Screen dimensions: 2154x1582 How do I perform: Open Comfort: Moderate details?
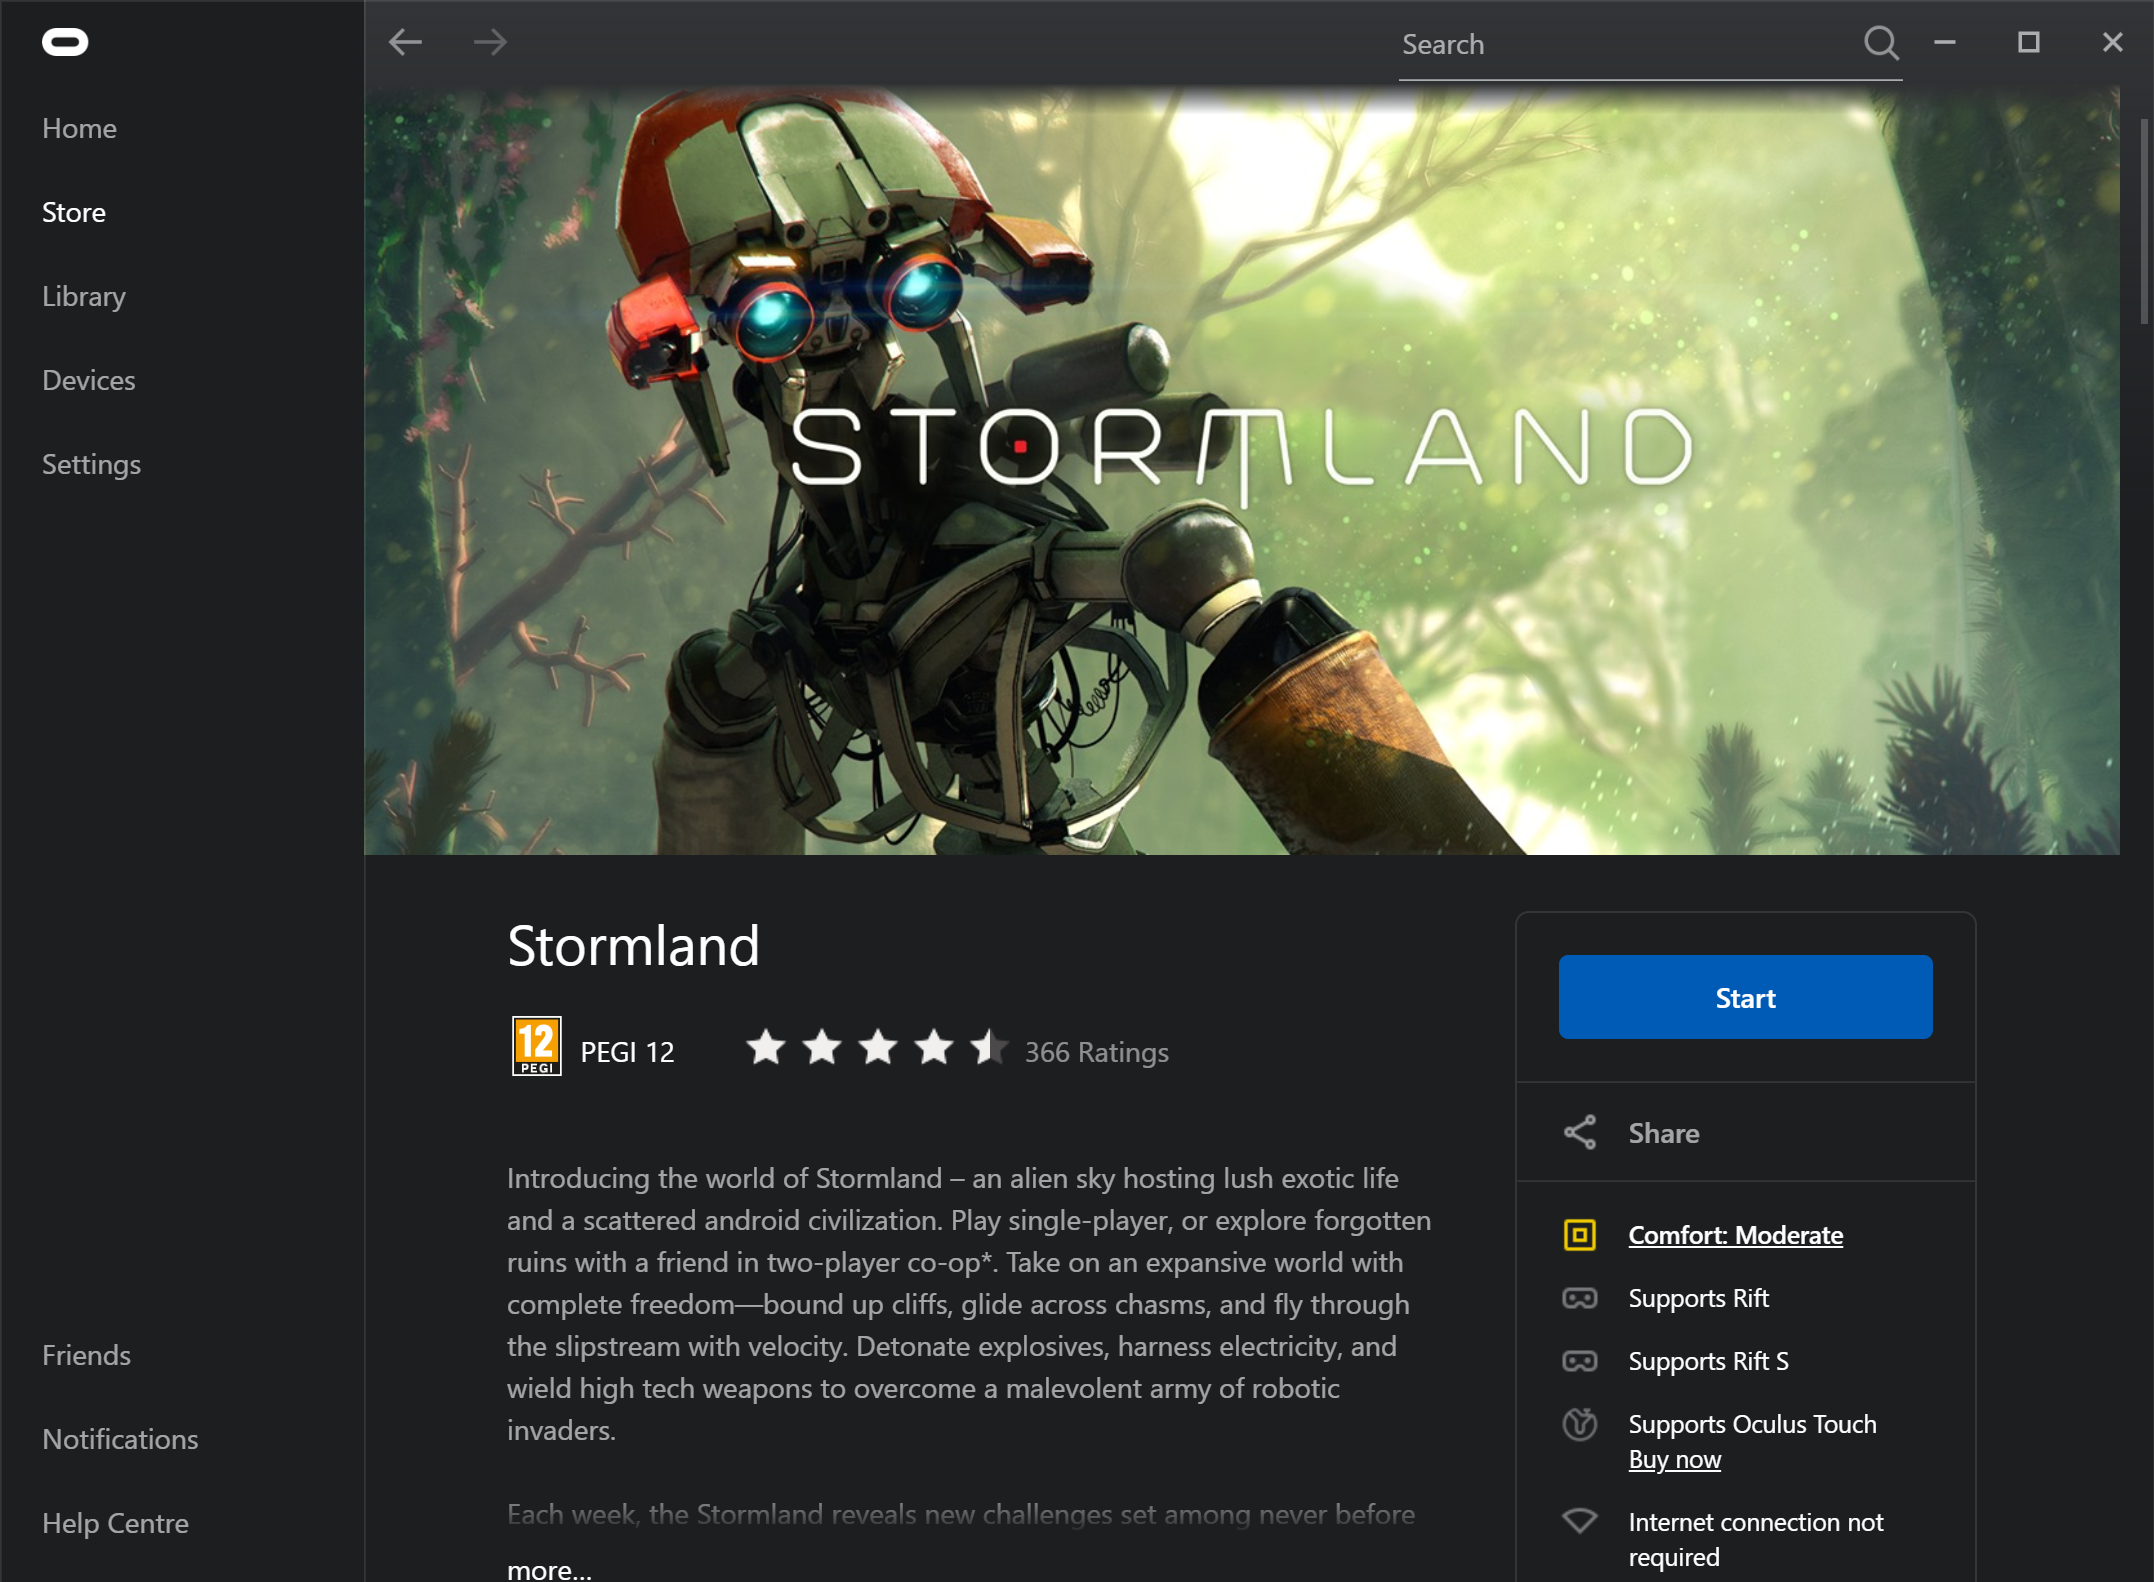point(1735,1234)
